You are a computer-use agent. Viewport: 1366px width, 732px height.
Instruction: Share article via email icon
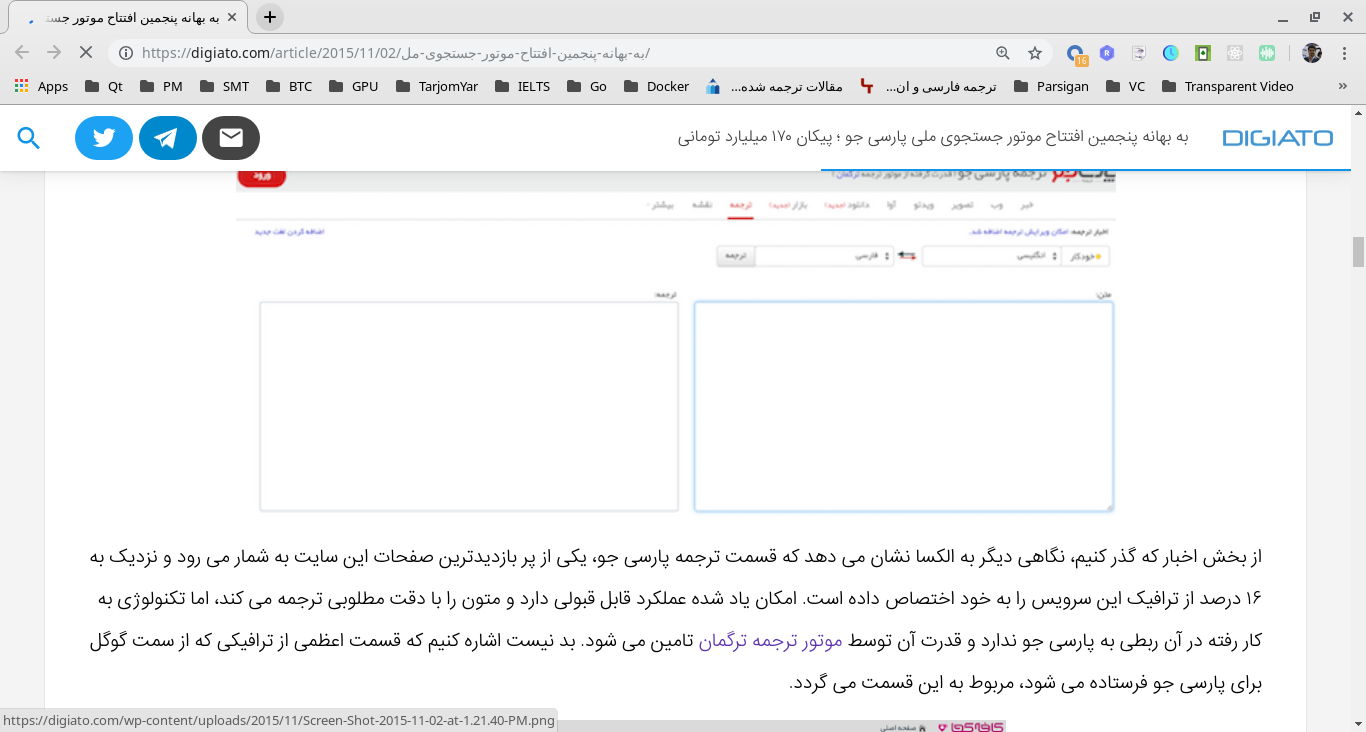231,138
